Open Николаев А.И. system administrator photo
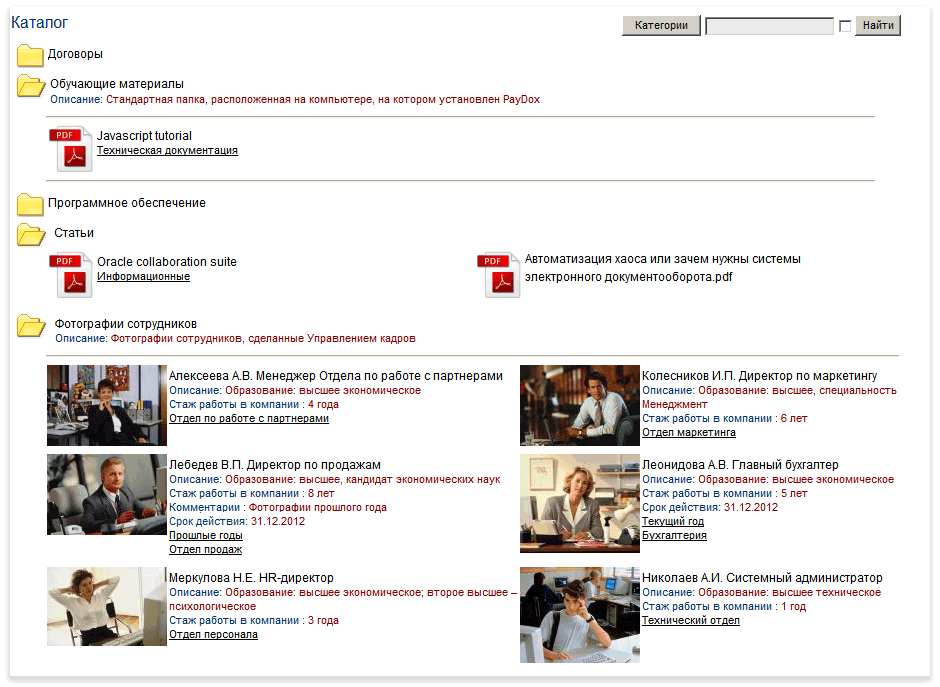 click(579, 615)
